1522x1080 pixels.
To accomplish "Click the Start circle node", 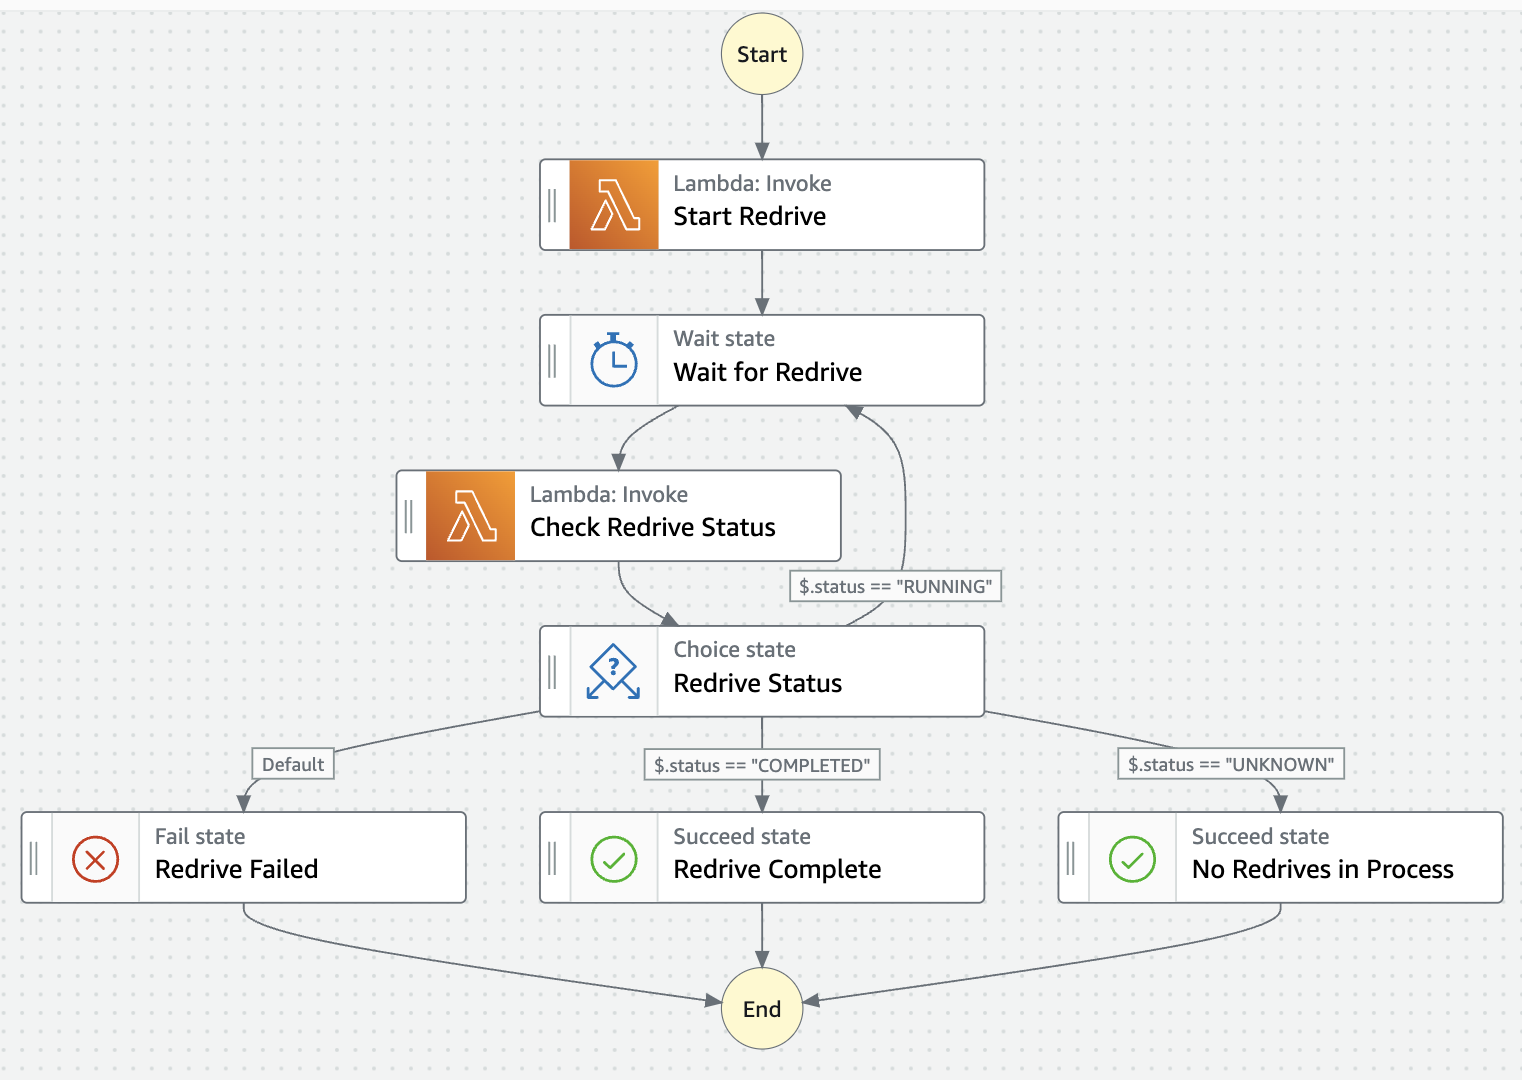I will [761, 54].
